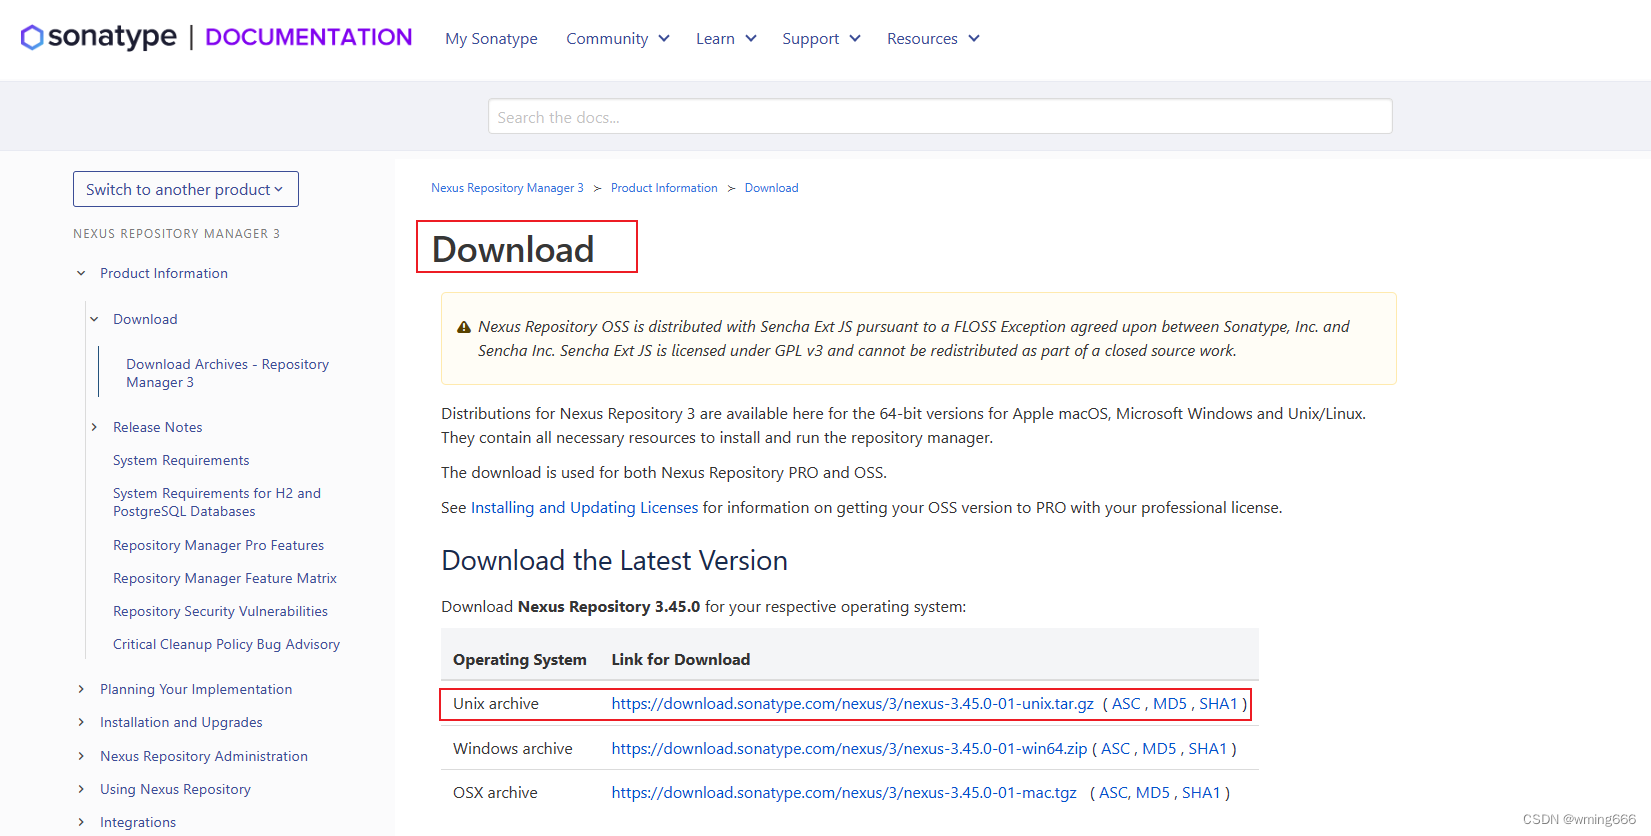Open My Sonatype menu item
This screenshot has width=1651, height=836.
click(491, 39)
